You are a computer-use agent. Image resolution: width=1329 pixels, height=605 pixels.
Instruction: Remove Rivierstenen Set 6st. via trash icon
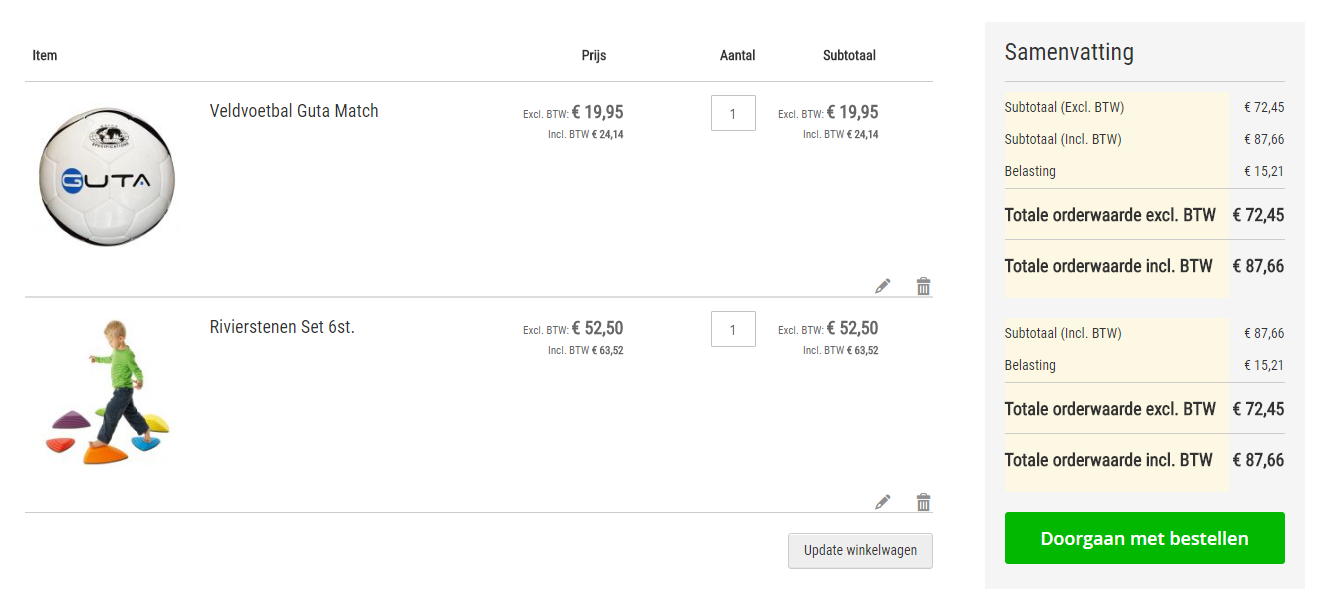923,502
